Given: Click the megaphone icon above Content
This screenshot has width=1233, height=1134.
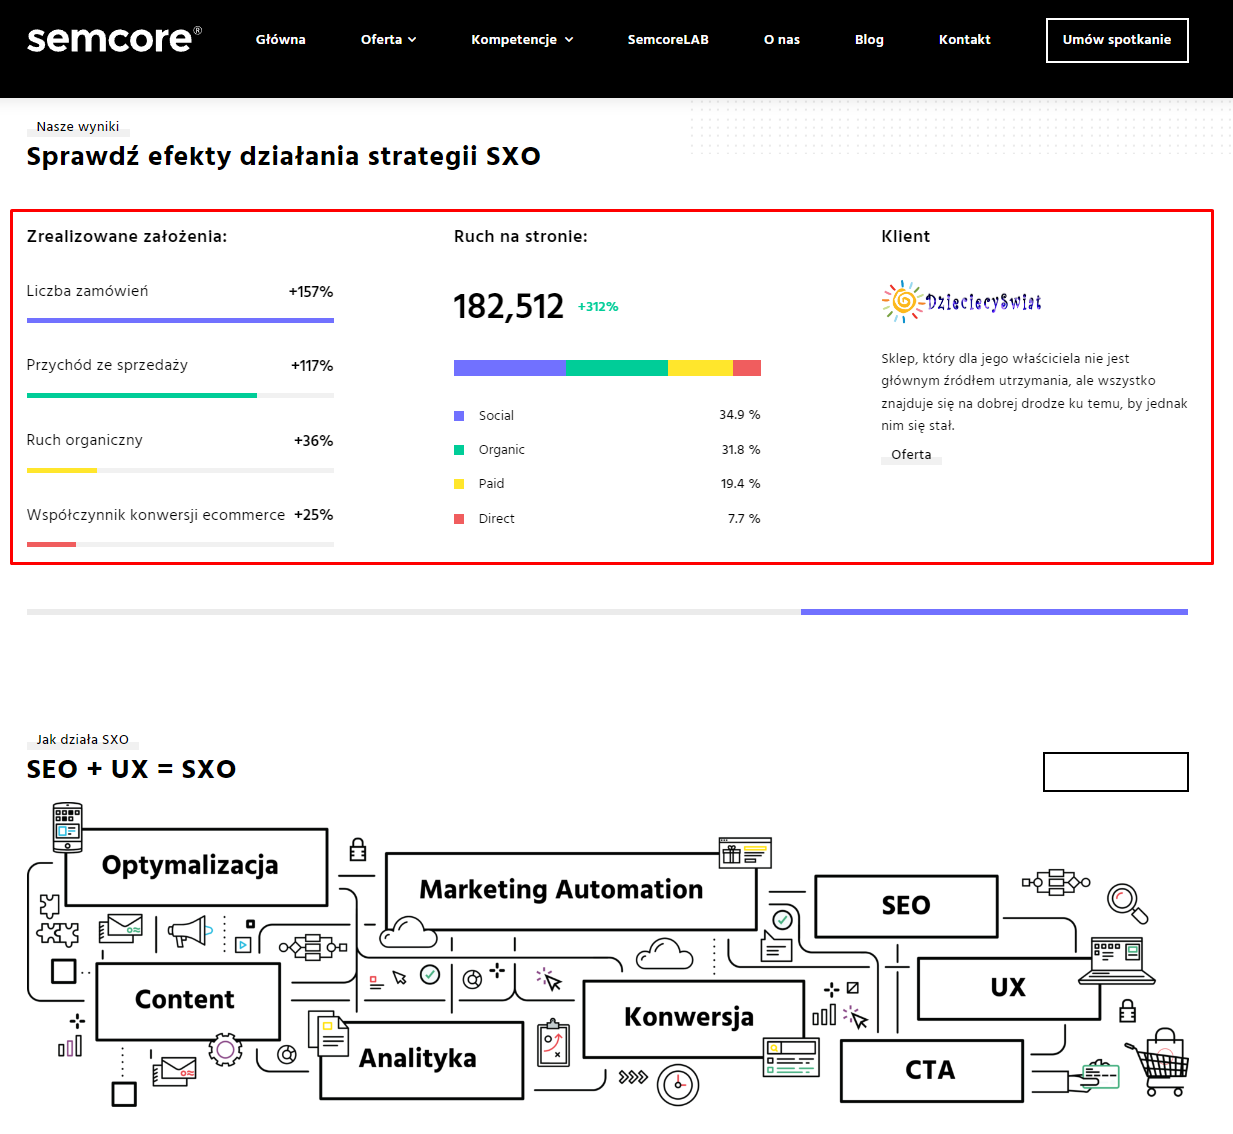Looking at the screenshot, I should [x=188, y=932].
